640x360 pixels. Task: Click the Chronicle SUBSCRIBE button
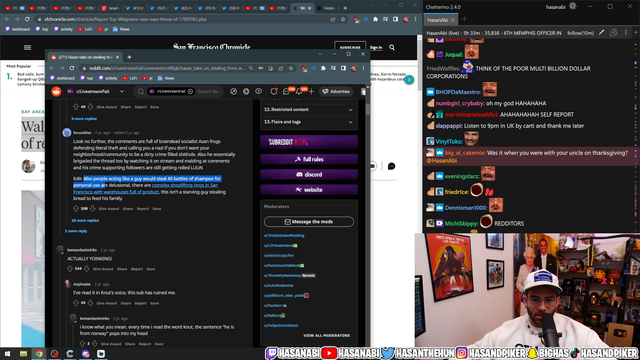click(x=350, y=47)
